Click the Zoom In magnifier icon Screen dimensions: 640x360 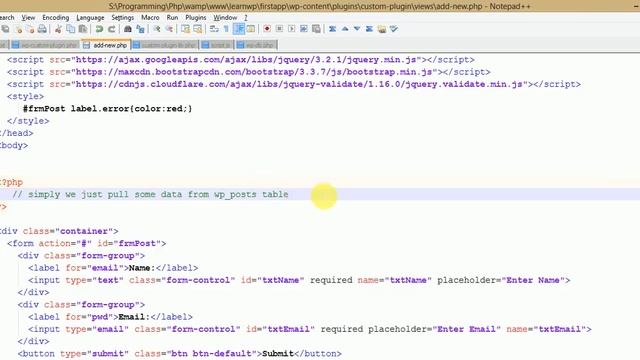[156, 29]
